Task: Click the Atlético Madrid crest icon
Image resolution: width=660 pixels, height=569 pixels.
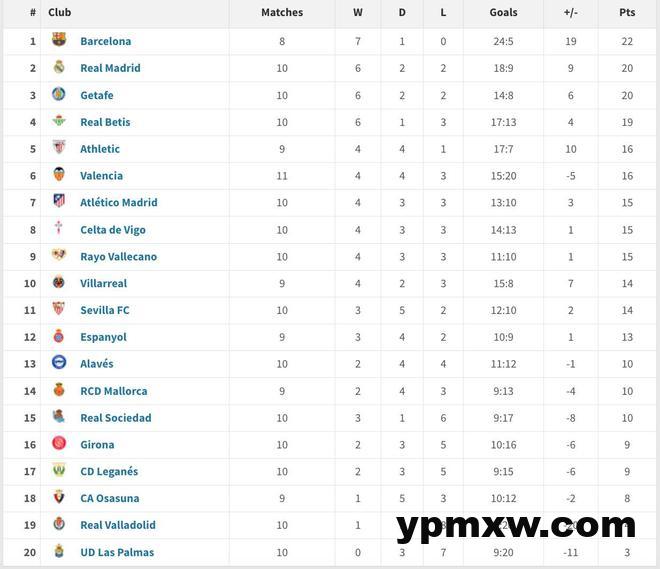Action: (x=59, y=202)
